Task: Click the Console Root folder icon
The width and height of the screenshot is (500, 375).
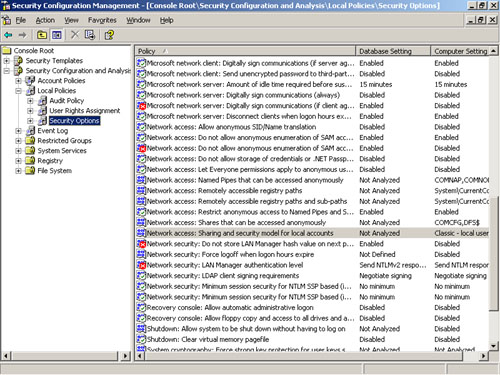Action: pos(7,51)
